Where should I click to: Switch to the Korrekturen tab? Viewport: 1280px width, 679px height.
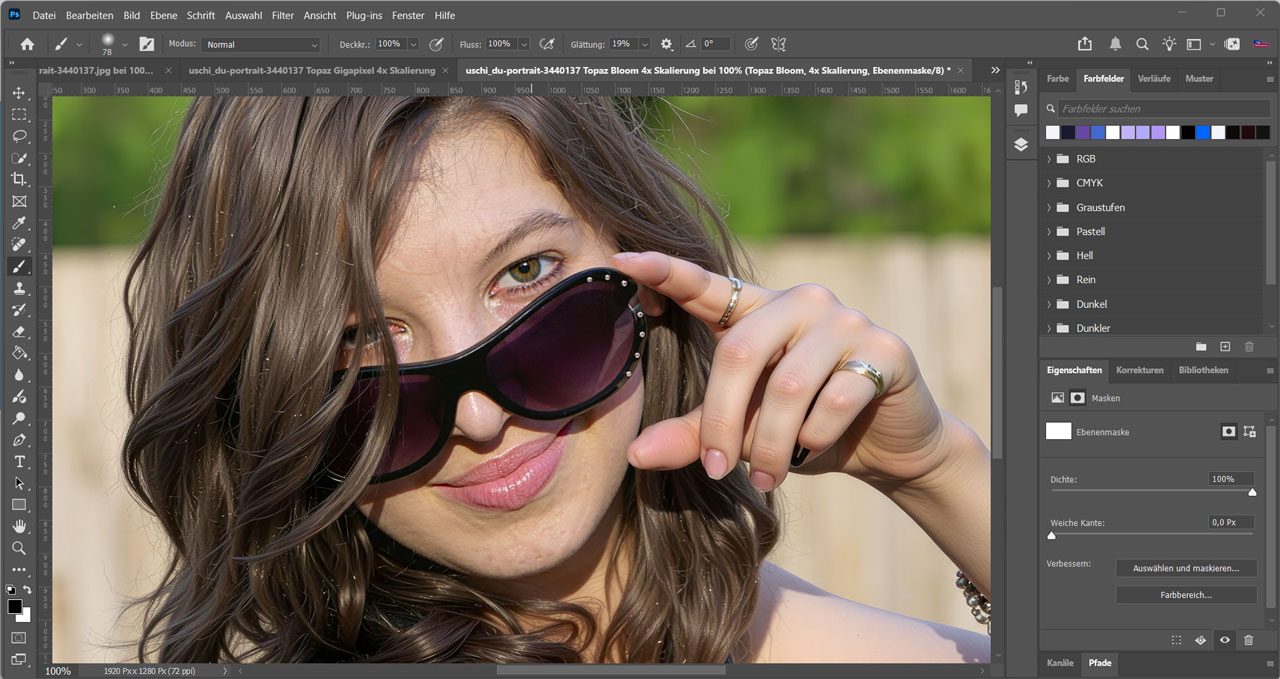1140,370
